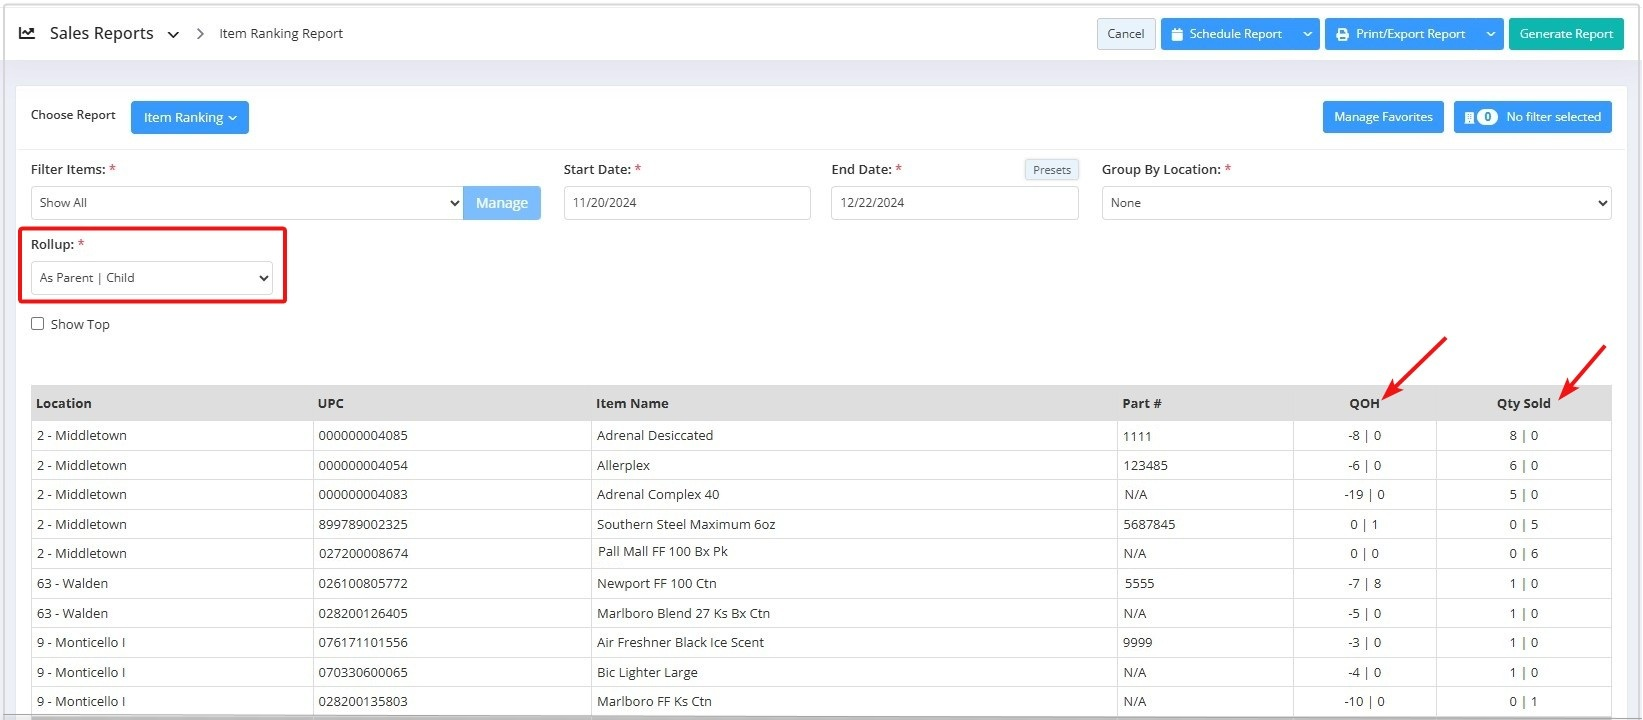The width and height of the screenshot is (1643, 720).
Task: Click the printer icon on Print/Export Report
Action: (1342, 34)
